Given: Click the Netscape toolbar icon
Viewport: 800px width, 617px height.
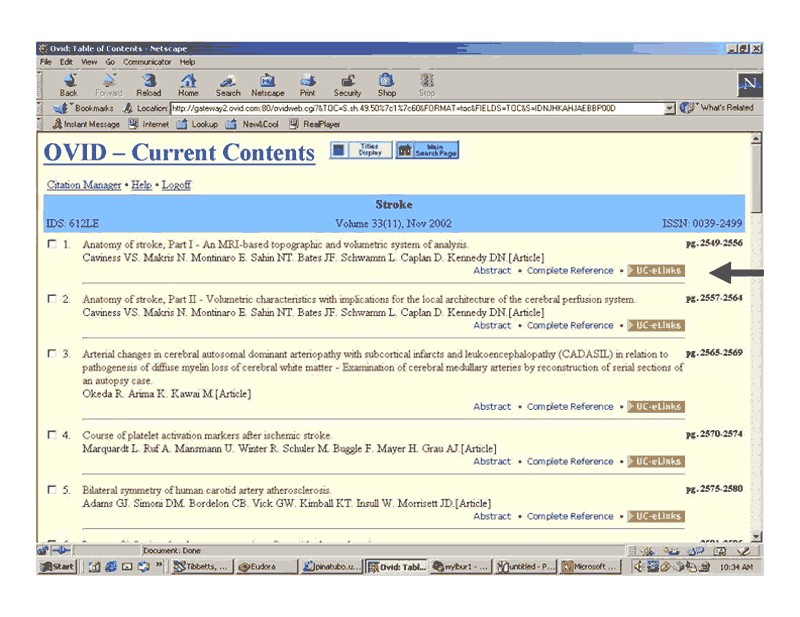Looking at the screenshot, I should click(267, 85).
